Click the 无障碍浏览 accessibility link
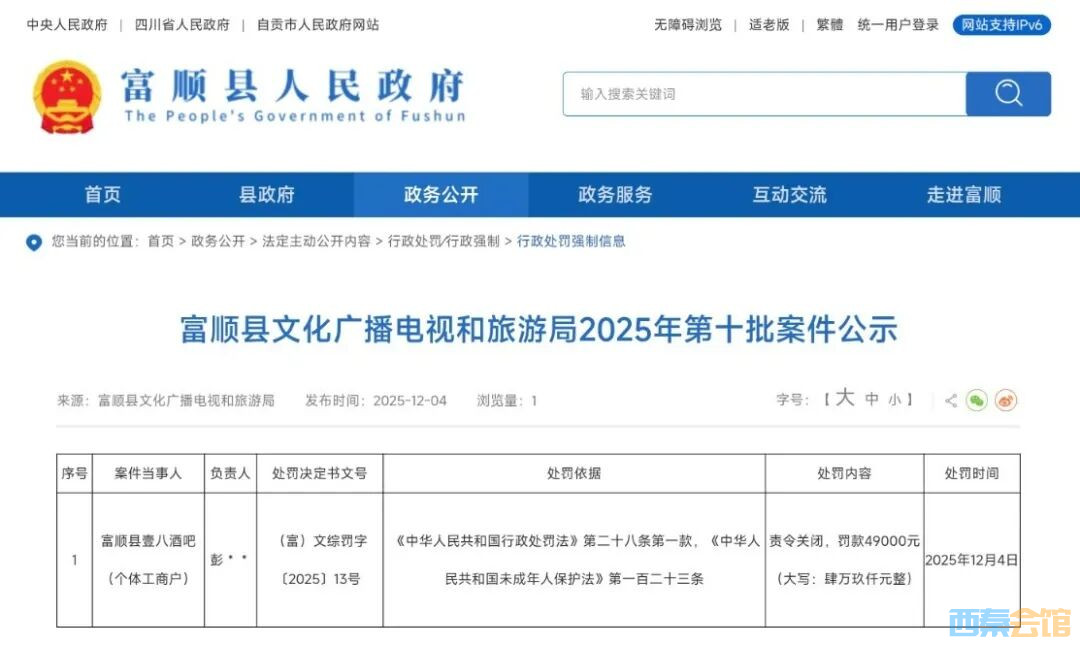Screen dimensions: 1080x645 pyautogui.click(x=688, y=25)
